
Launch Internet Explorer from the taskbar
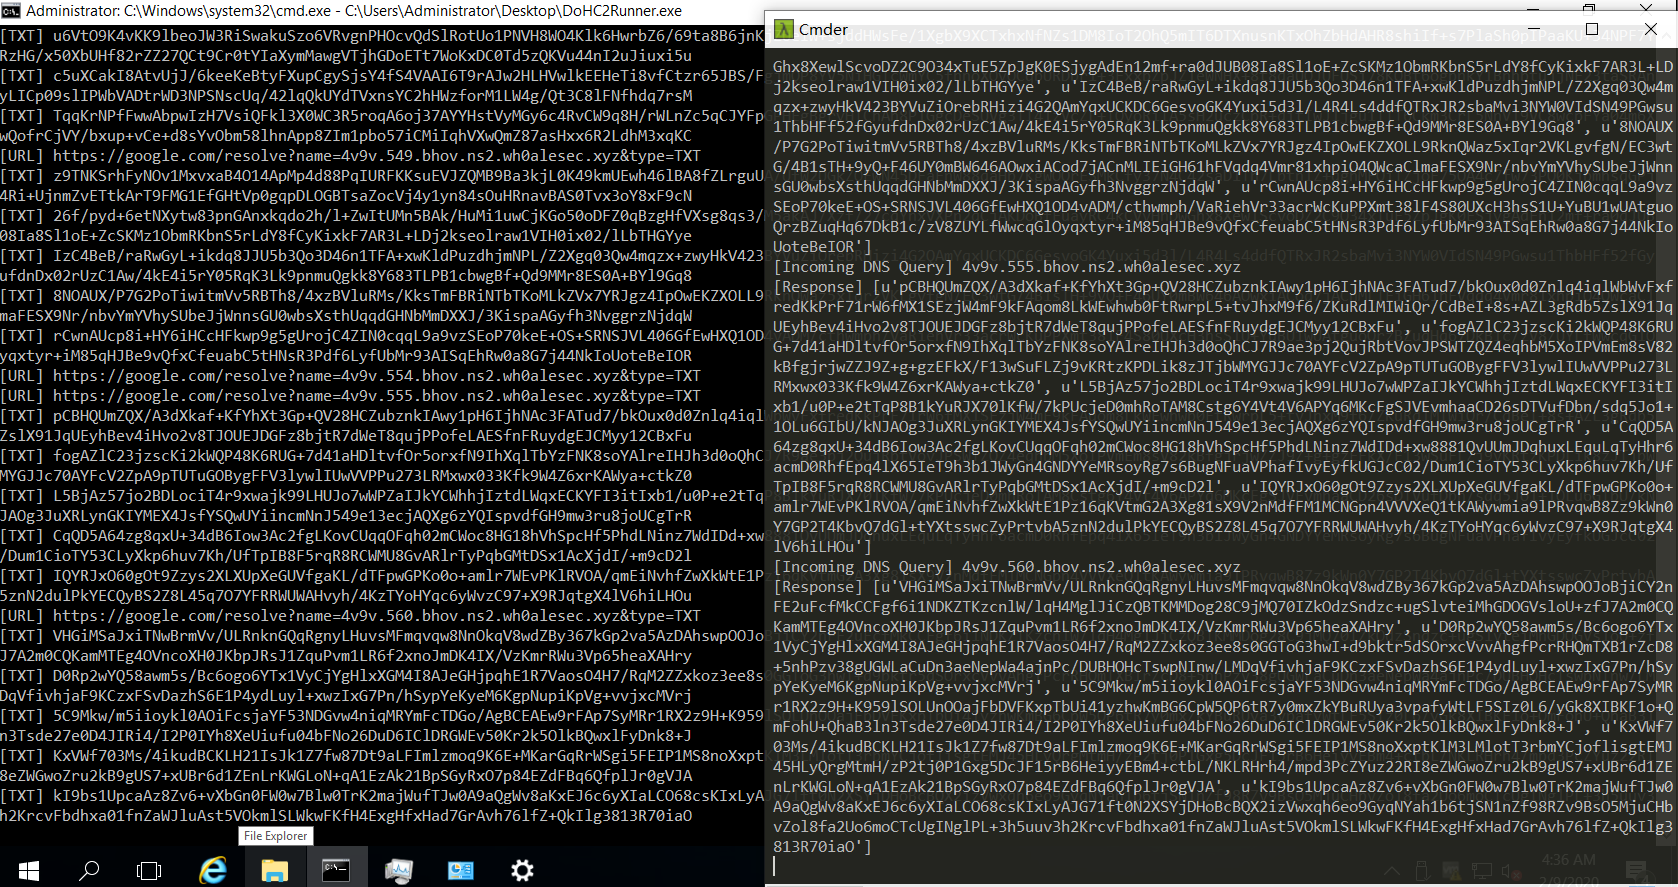coord(212,870)
